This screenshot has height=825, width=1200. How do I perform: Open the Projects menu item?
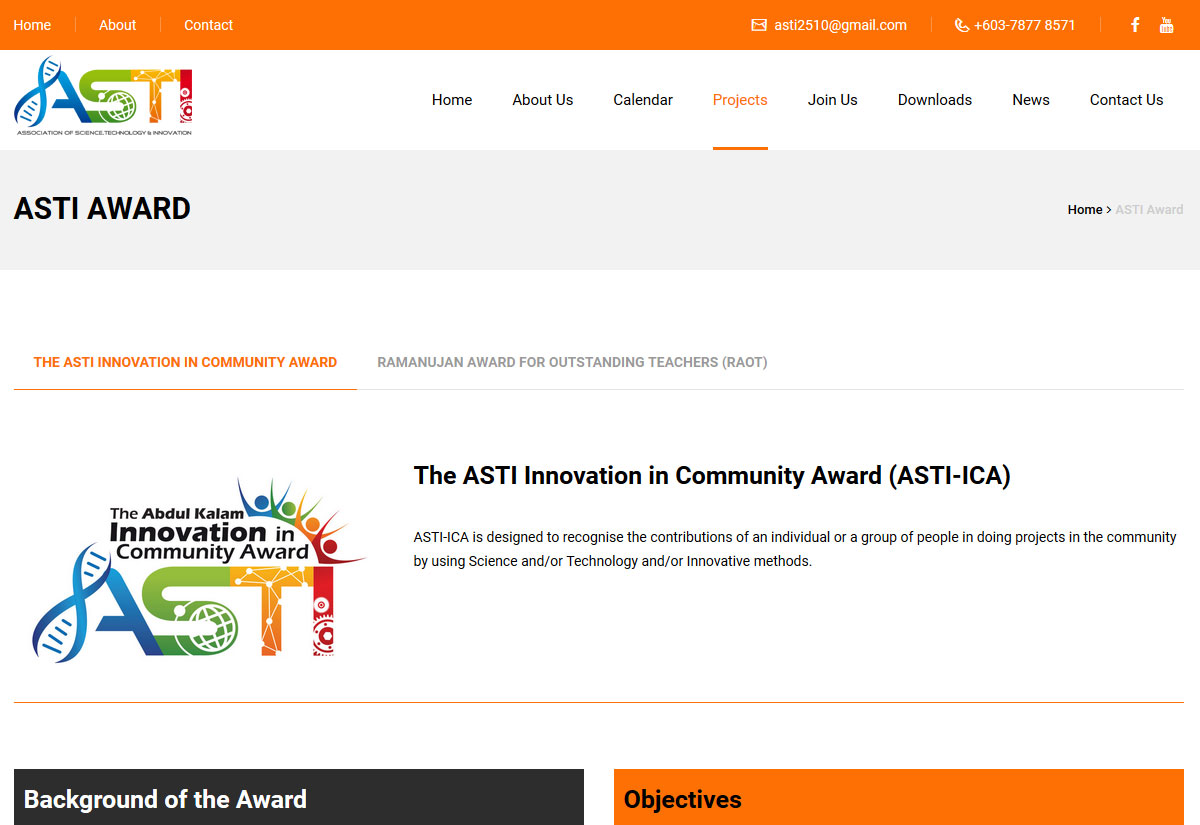[x=740, y=100]
